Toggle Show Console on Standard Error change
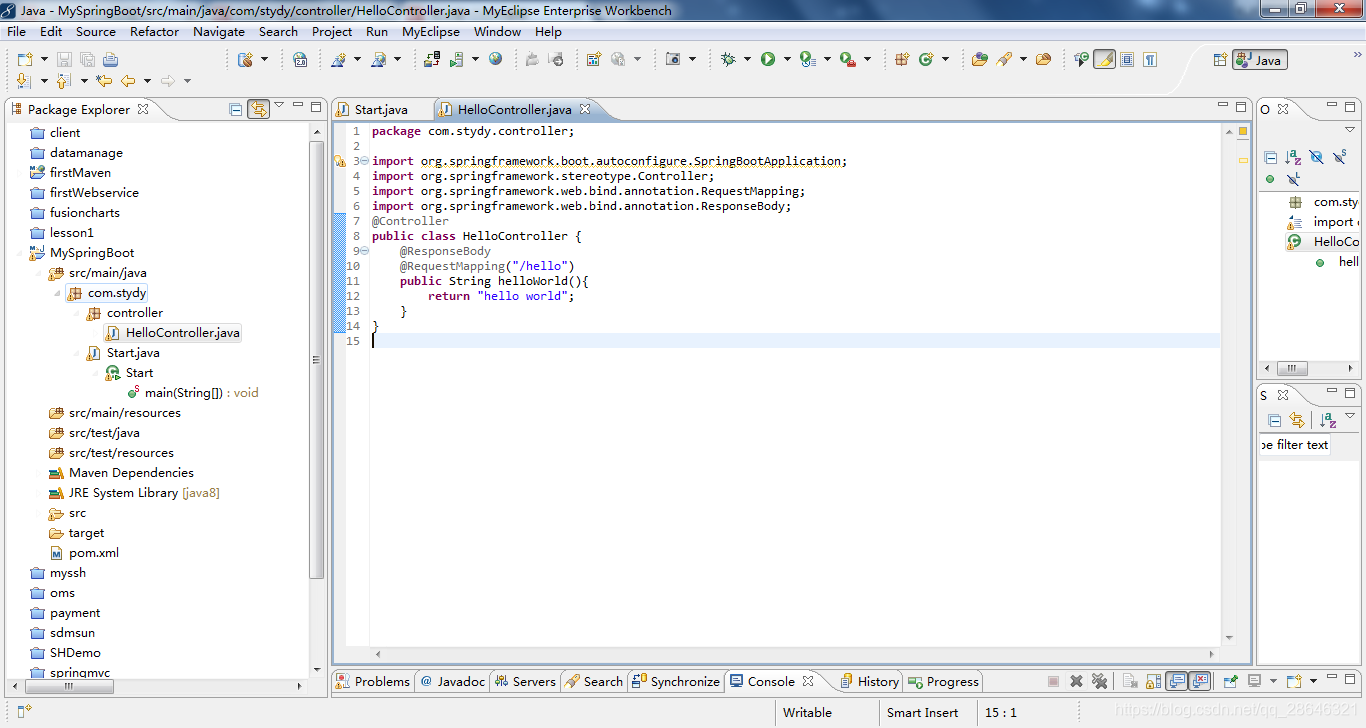1366x728 pixels. coord(1200,681)
